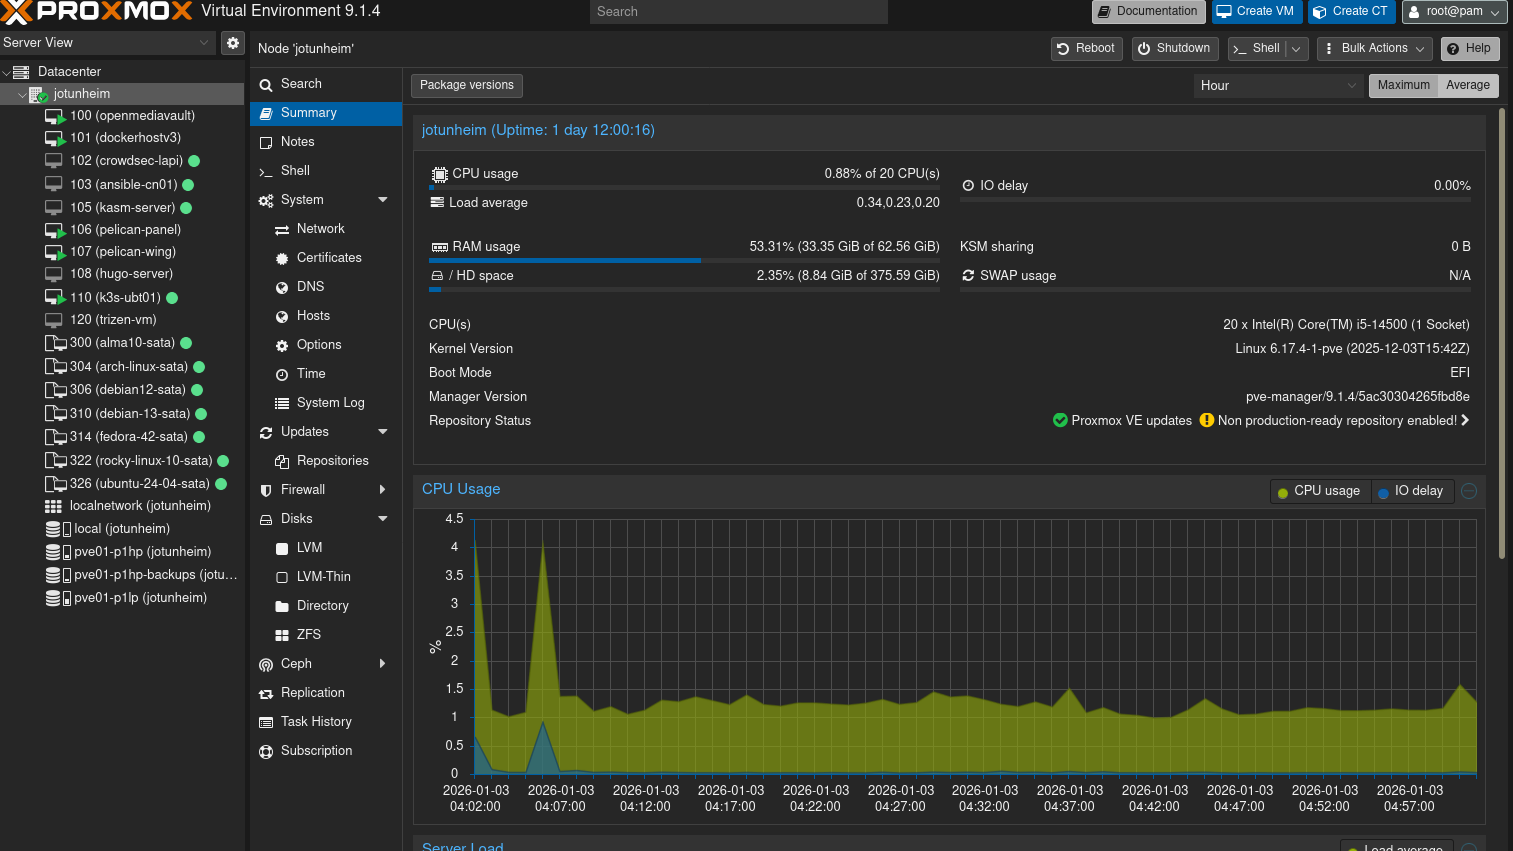The image size is (1513, 851).
Task: Open the Bulk Actions dropdown
Action: (1374, 48)
